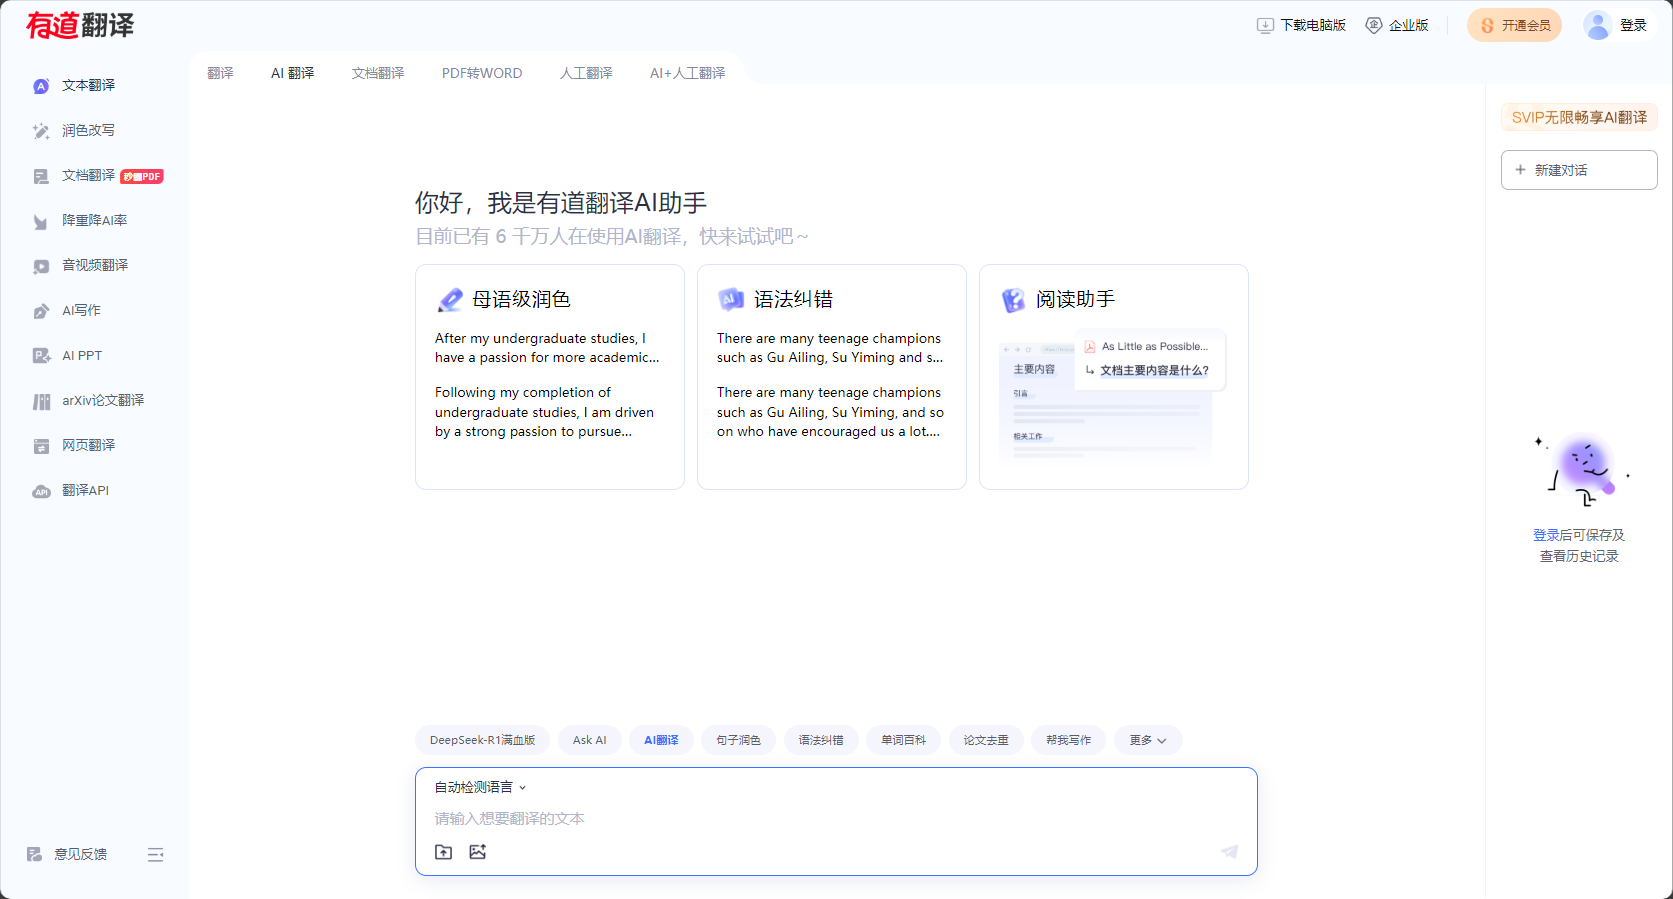This screenshot has width=1673, height=899.
Task: Click the 润色改写 sidebar label
Action: (x=88, y=130)
